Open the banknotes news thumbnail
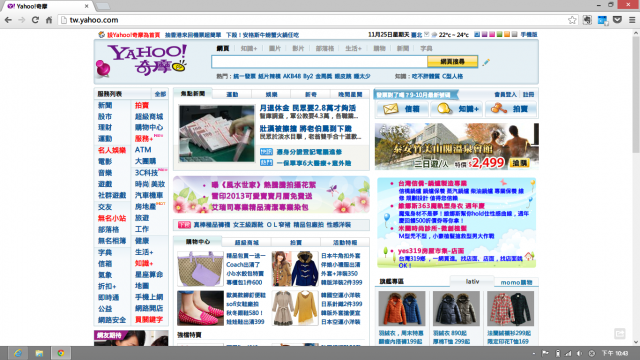640x360 pixels. 217,133
